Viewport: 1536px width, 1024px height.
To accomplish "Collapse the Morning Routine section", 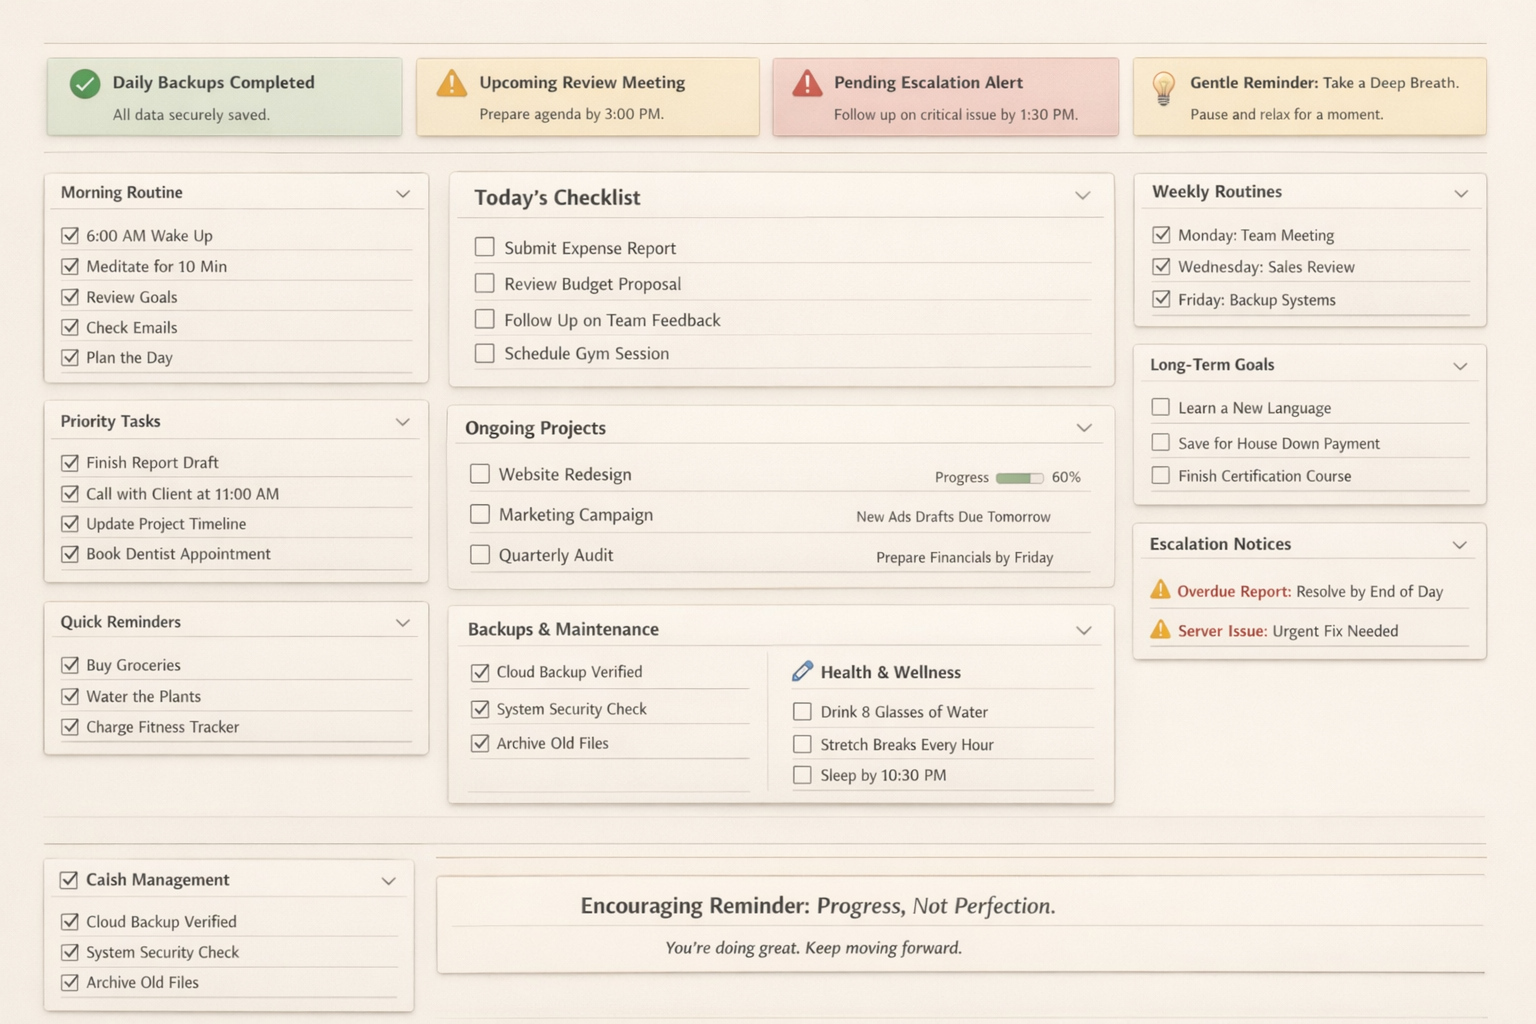I will click(402, 193).
